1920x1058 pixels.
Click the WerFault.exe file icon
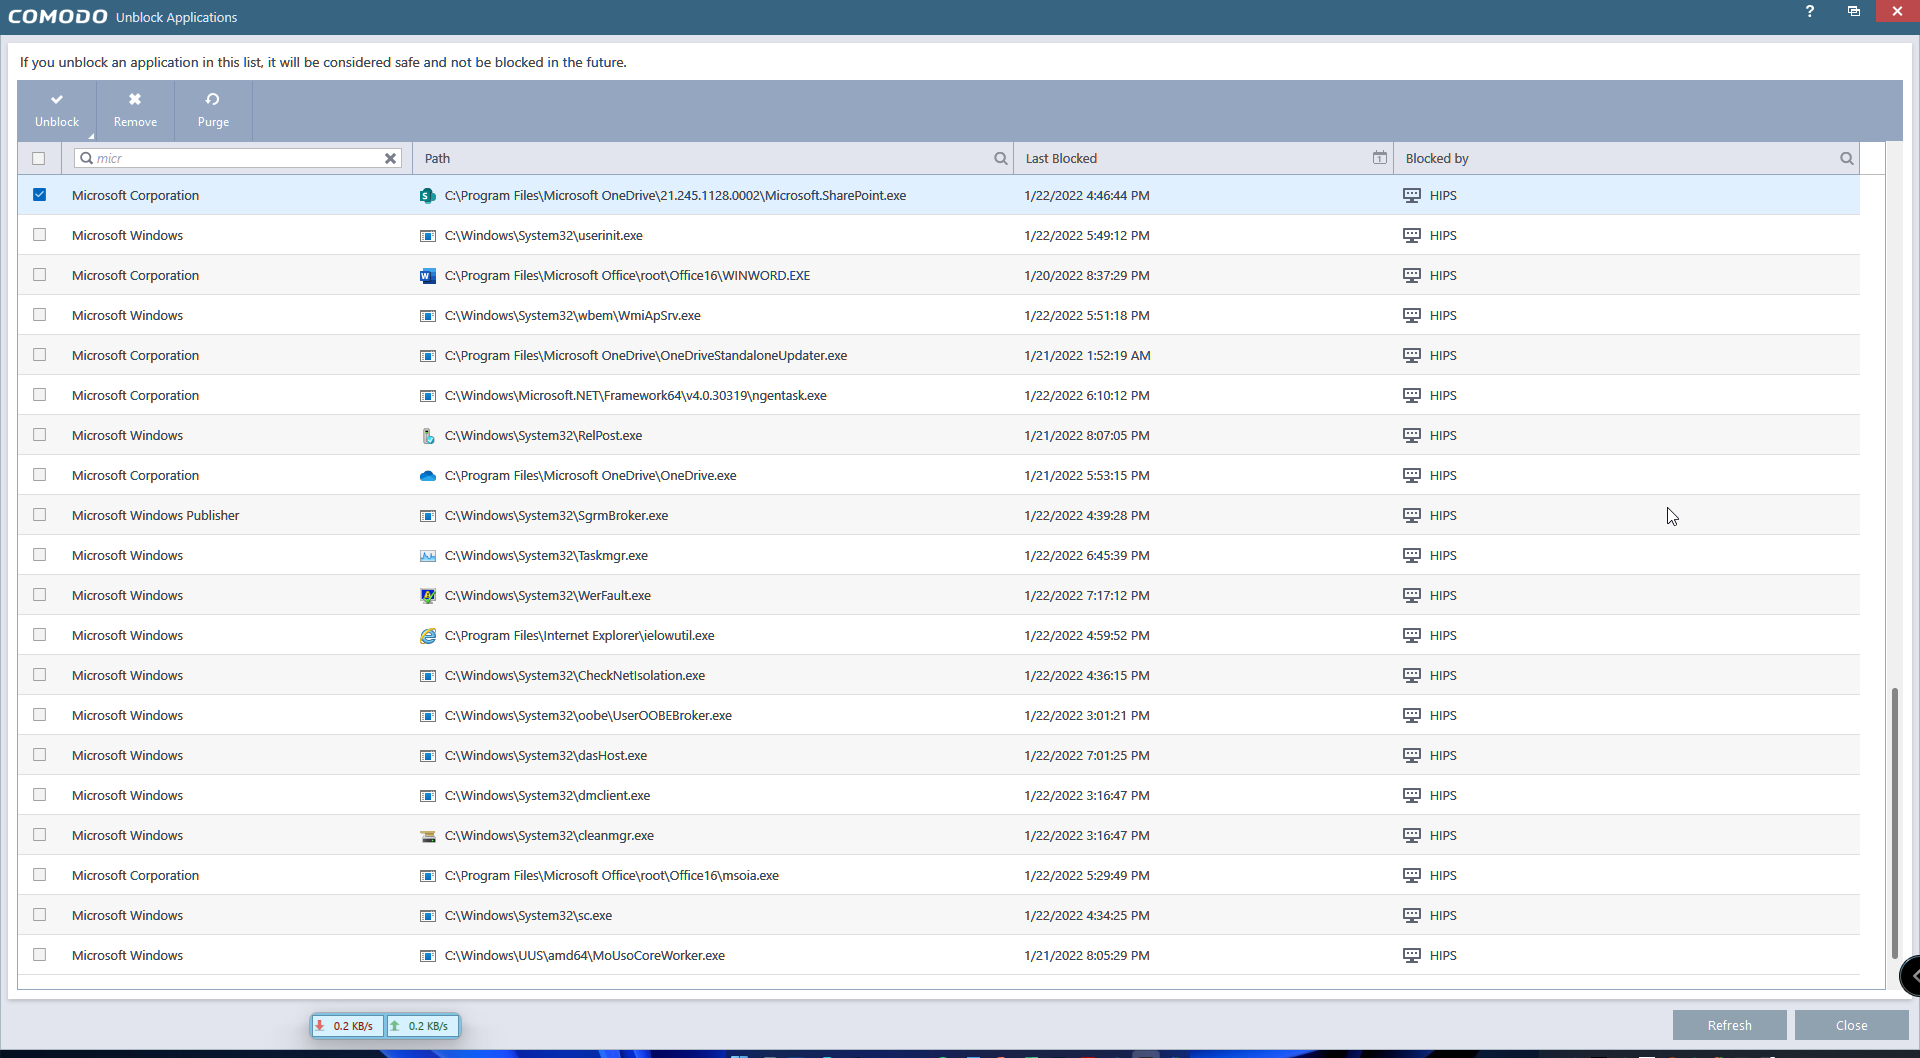pyautogui.click(x=428, y=596)
